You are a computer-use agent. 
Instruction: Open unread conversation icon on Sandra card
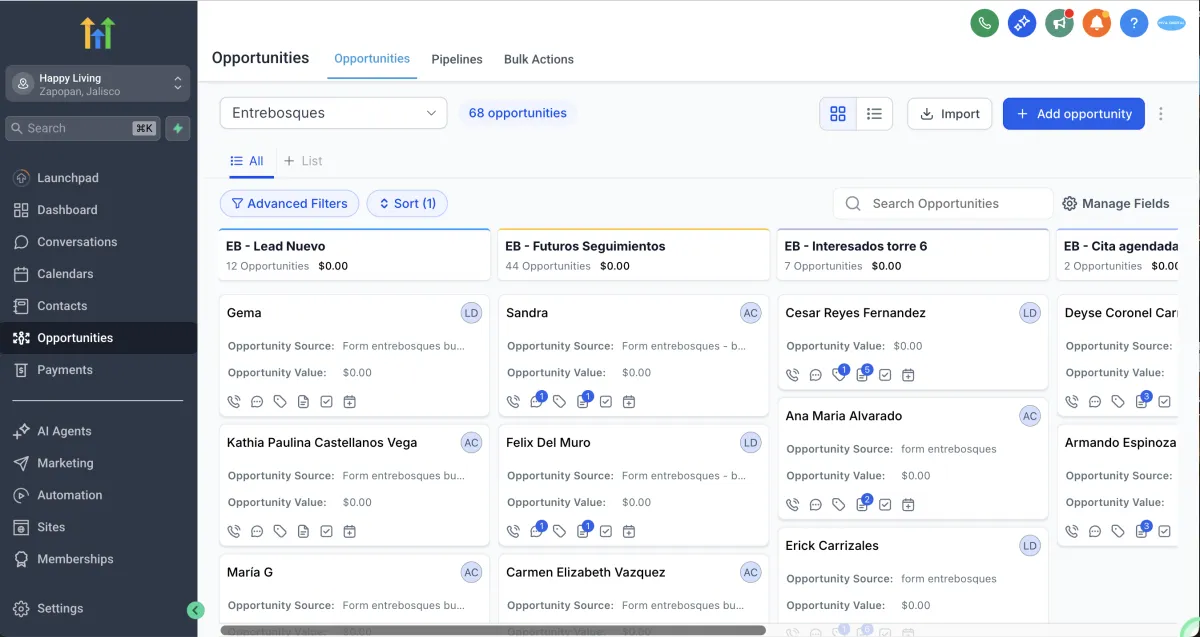pyautogui.click(x=537, y=401)
